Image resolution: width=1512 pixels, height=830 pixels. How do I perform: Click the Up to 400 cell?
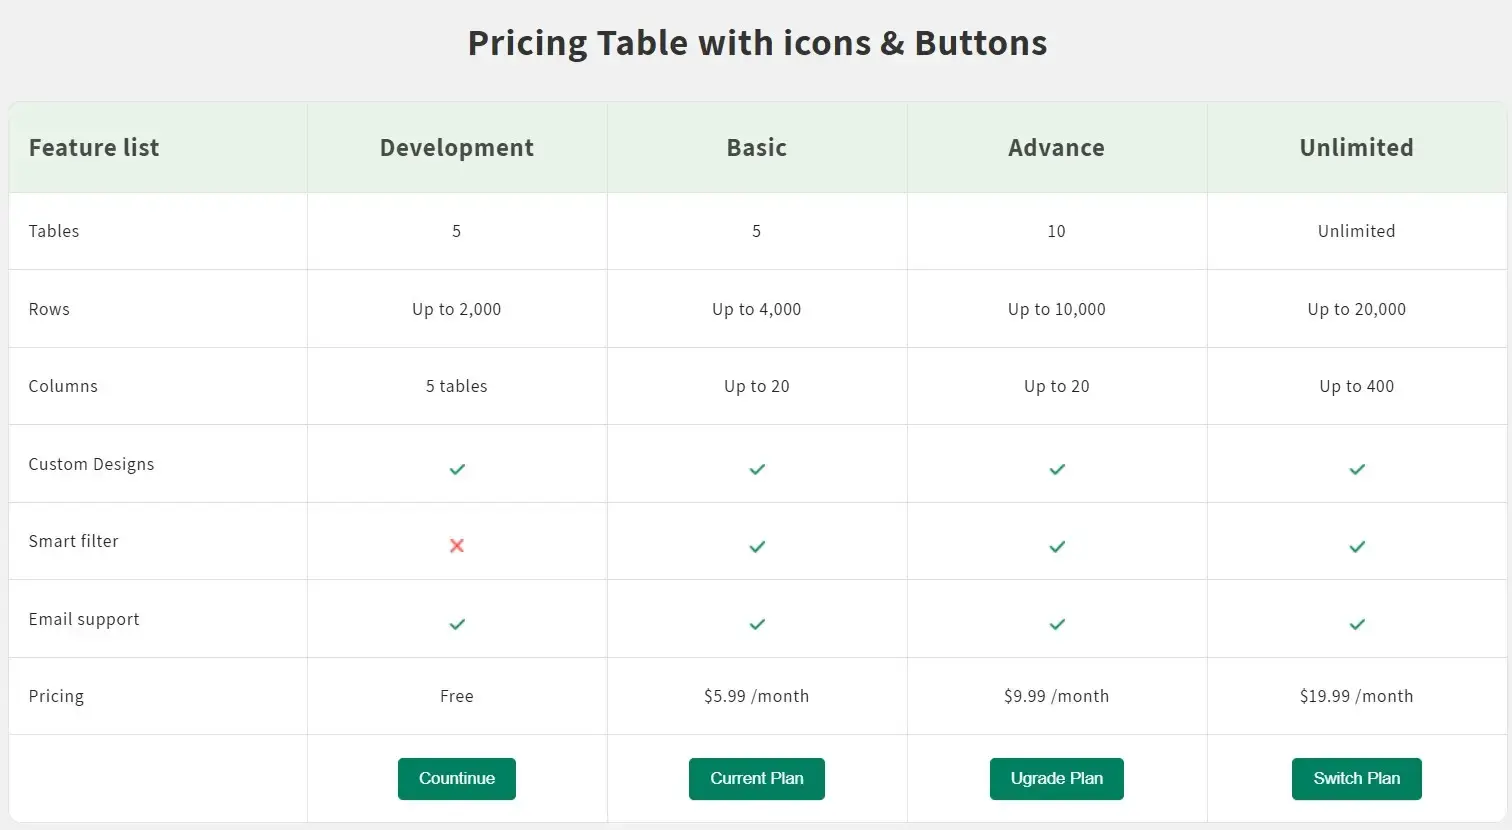tap(1357, 386)
